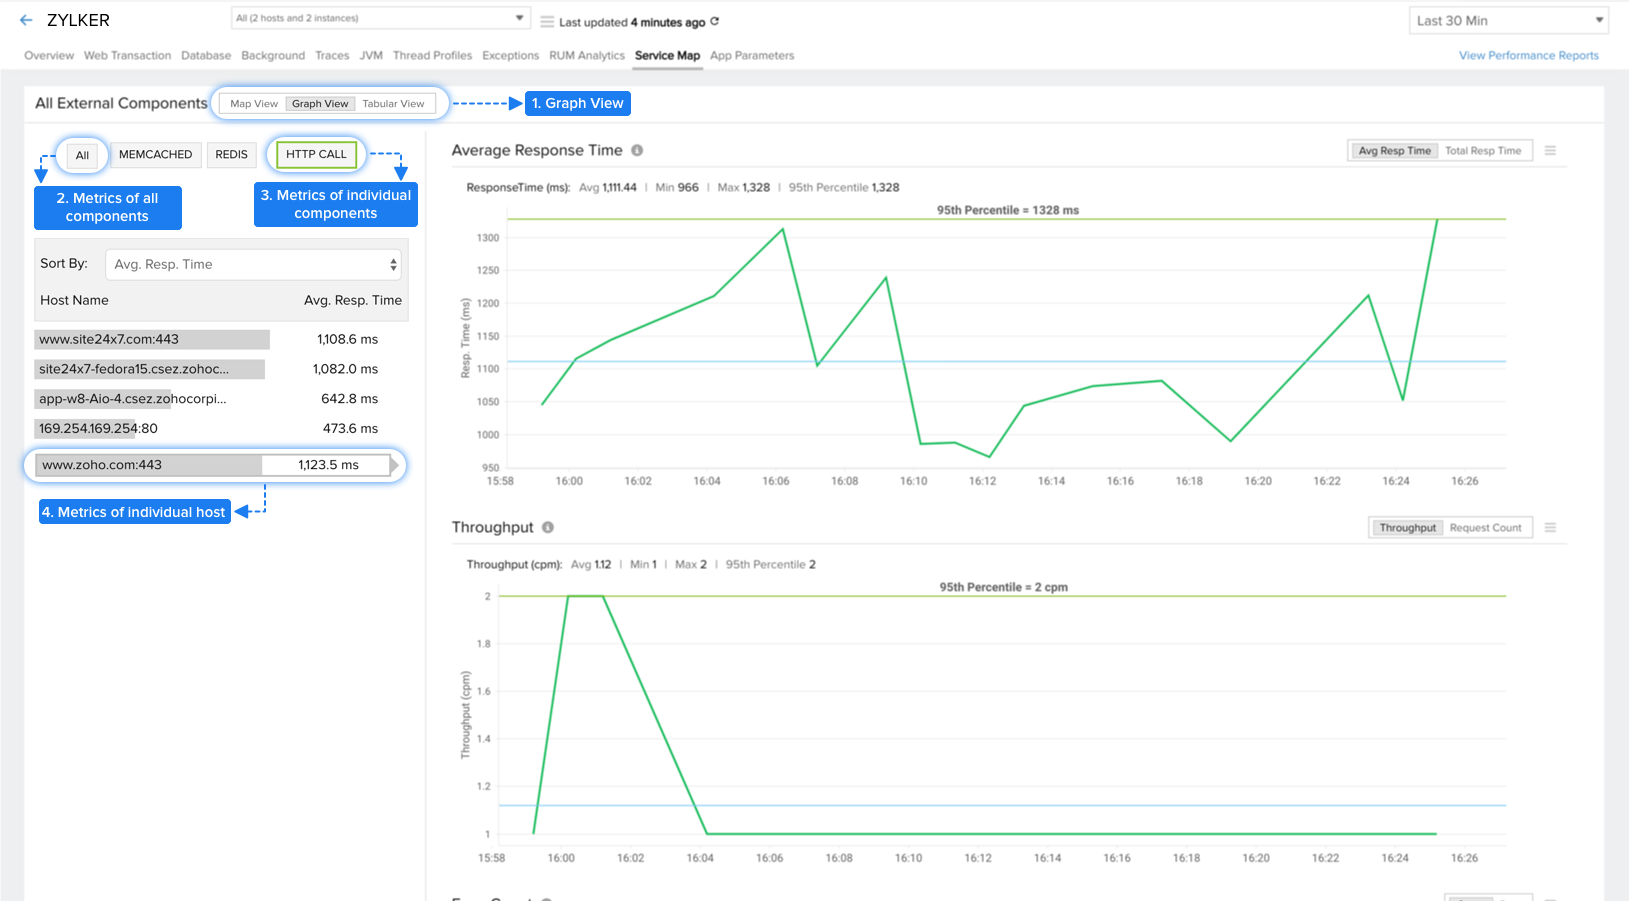The height and width of the screenshot is (901, 1629).
Task: Toggle Total Resp Time chart mode
Action: (x=1483, y=151)
